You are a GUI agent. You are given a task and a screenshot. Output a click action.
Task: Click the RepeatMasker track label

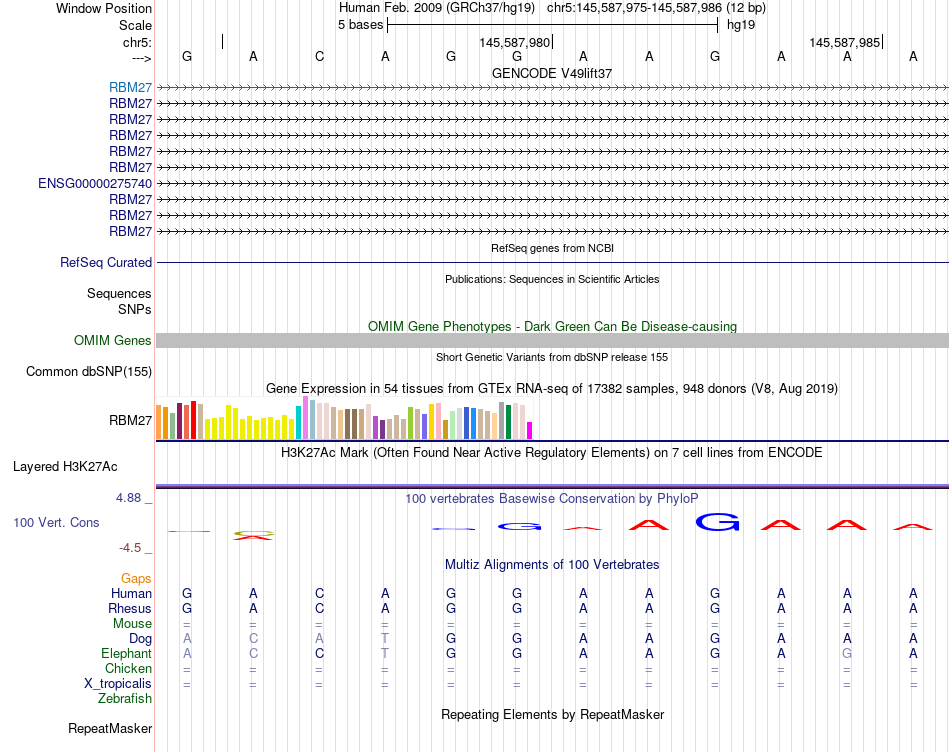(110, 728)
